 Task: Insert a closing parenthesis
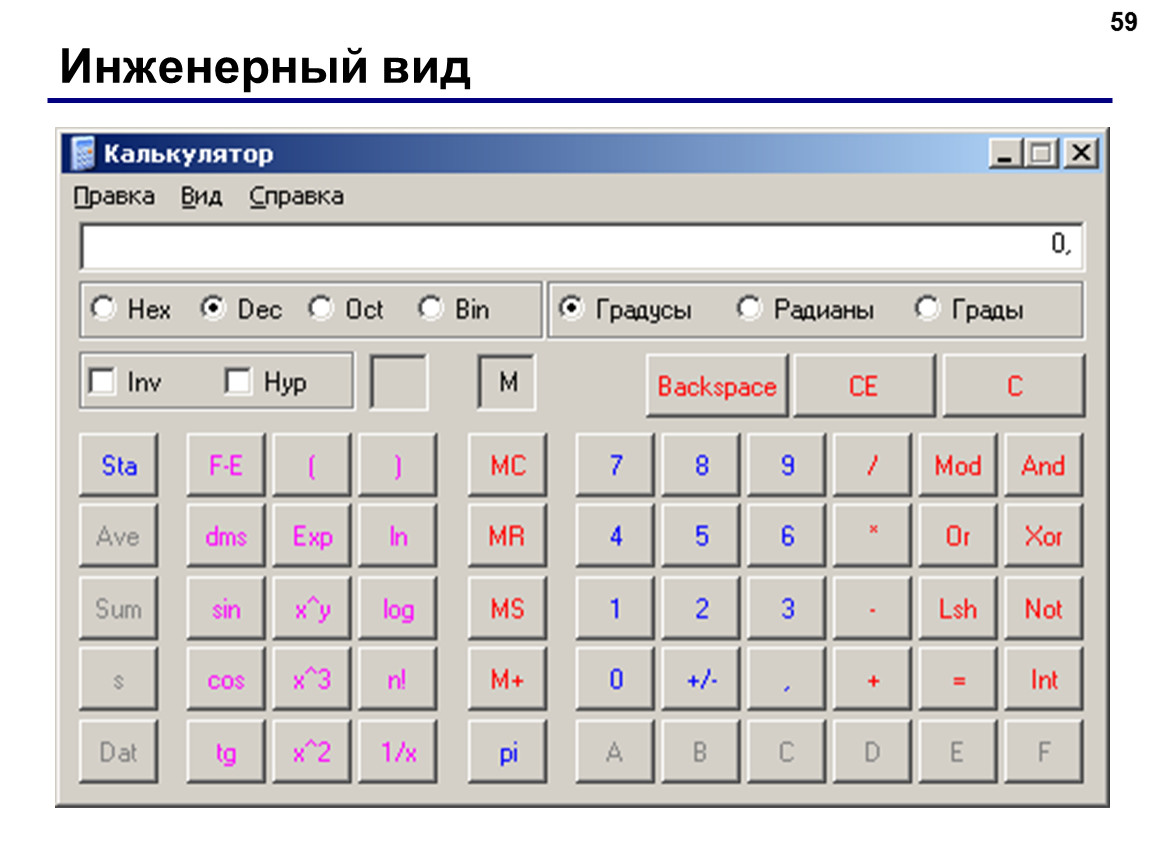click(398, 465)
